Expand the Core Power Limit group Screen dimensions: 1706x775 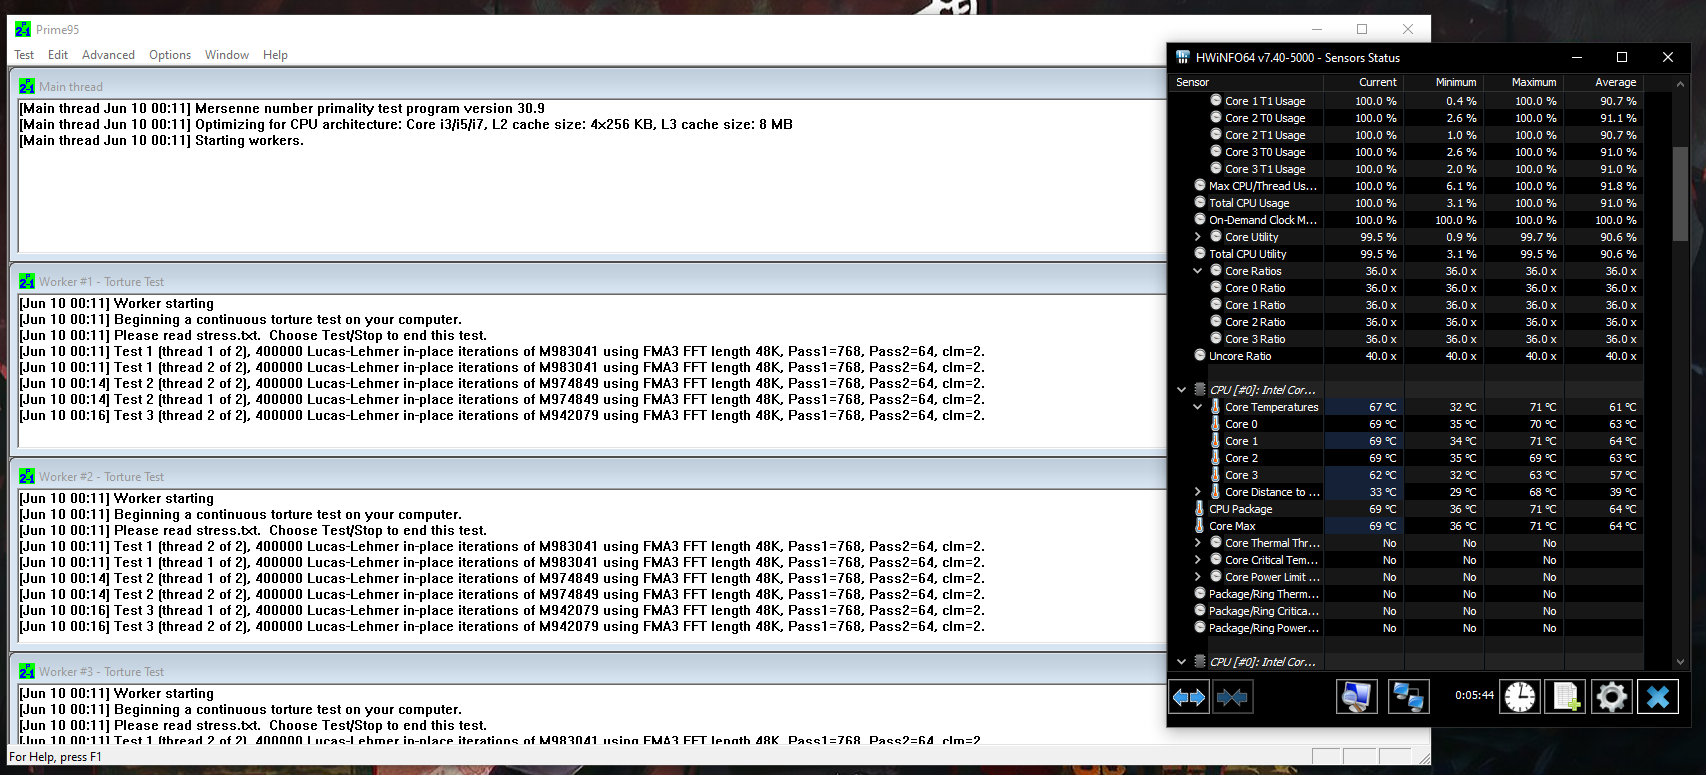click(1198, 577)
